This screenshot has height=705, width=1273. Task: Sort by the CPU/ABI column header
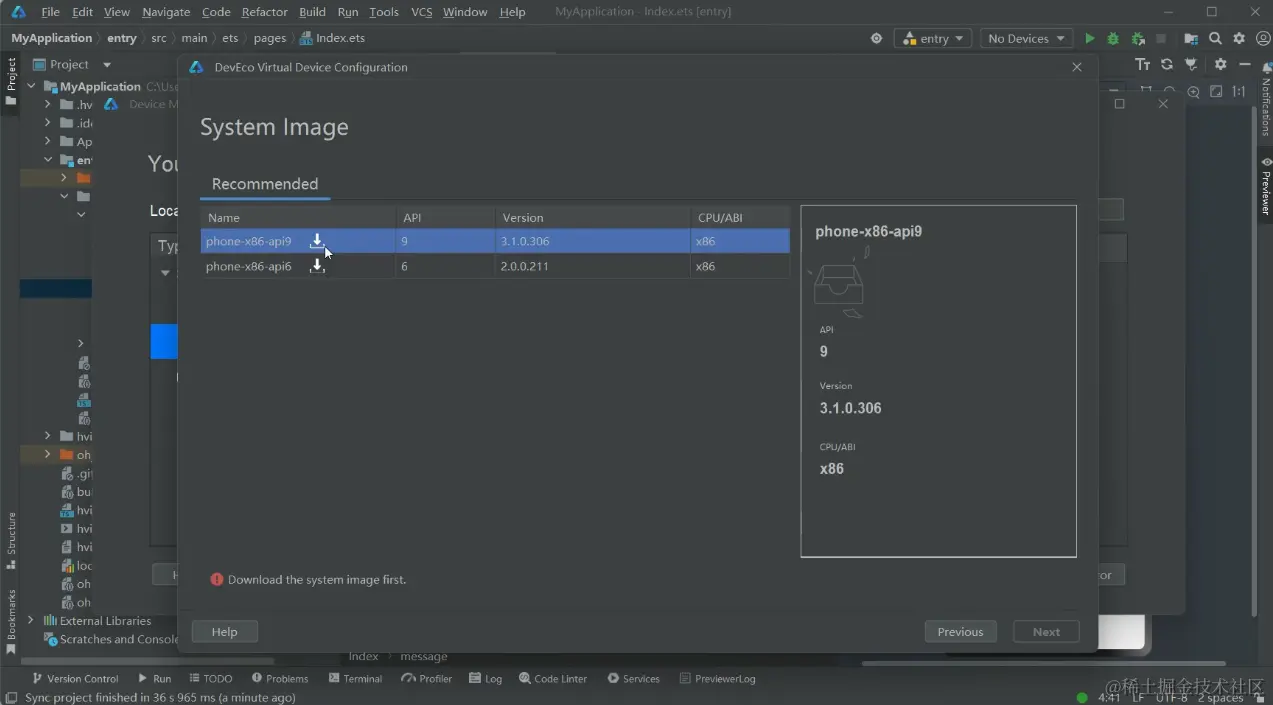(740, 217)
